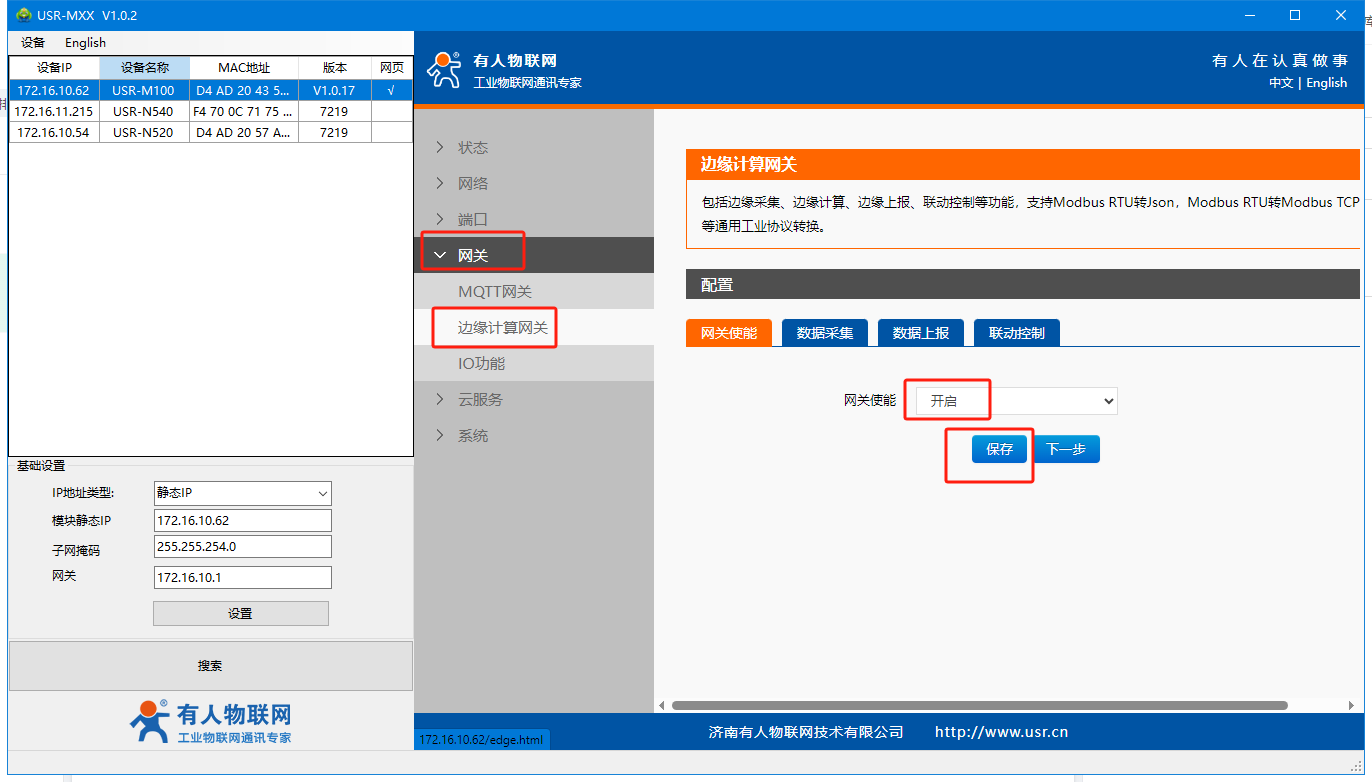1372x782 pixels.
Task: Open the IP地址类型 dropdown
Action: (x=242, y=493)
